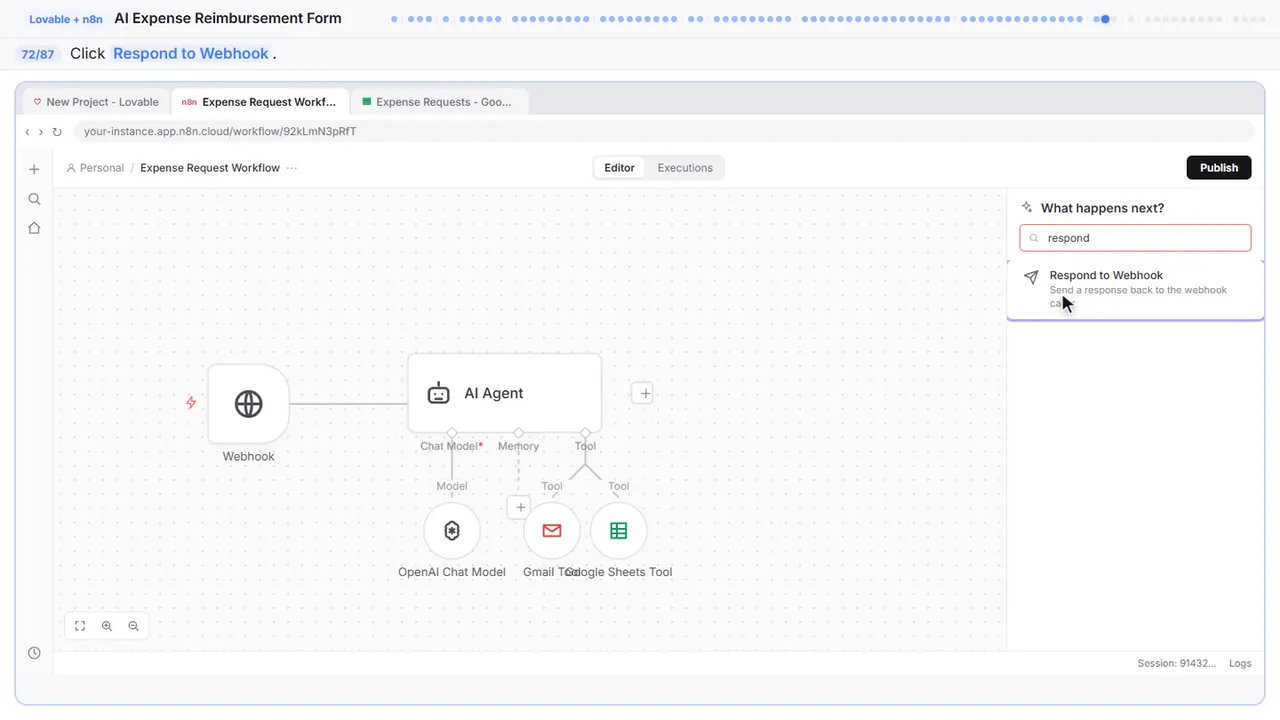Switch to the Executions tab
Screen dimensions: 1280x720
click(685, 168)
